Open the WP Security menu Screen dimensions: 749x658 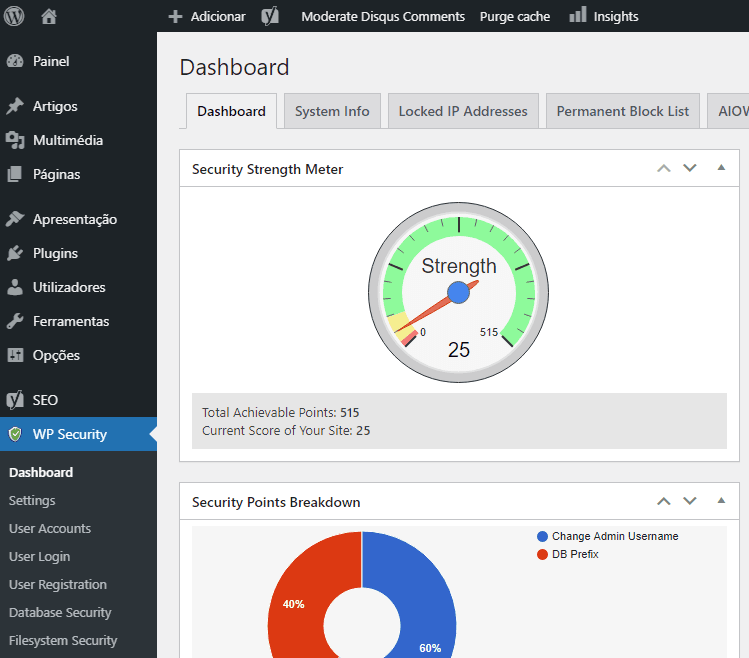coord(69,434)
